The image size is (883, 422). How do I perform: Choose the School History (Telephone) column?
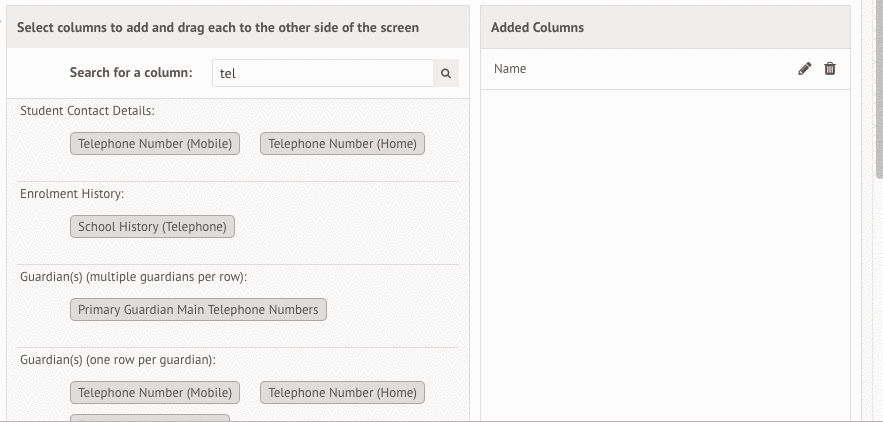pos(152,227)
